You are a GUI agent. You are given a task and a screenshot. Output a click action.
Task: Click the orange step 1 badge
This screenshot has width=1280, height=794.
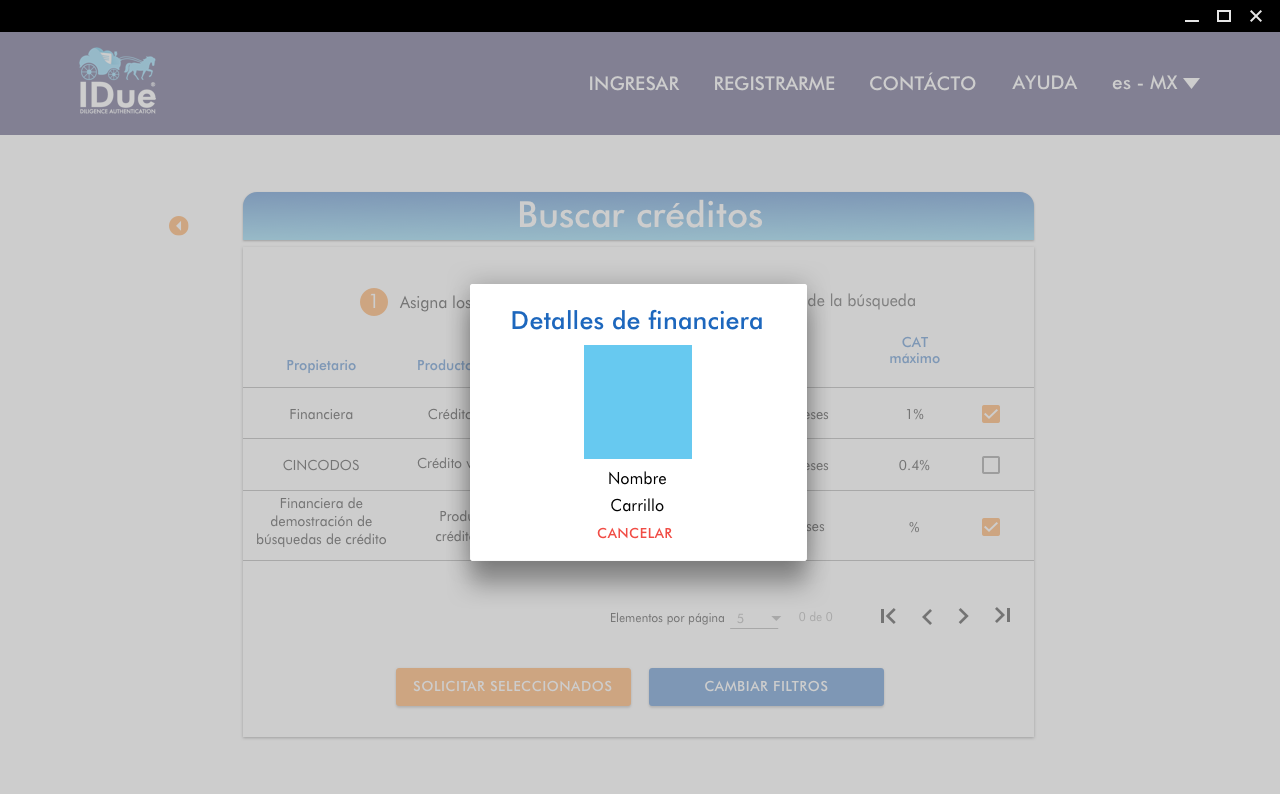374,302
